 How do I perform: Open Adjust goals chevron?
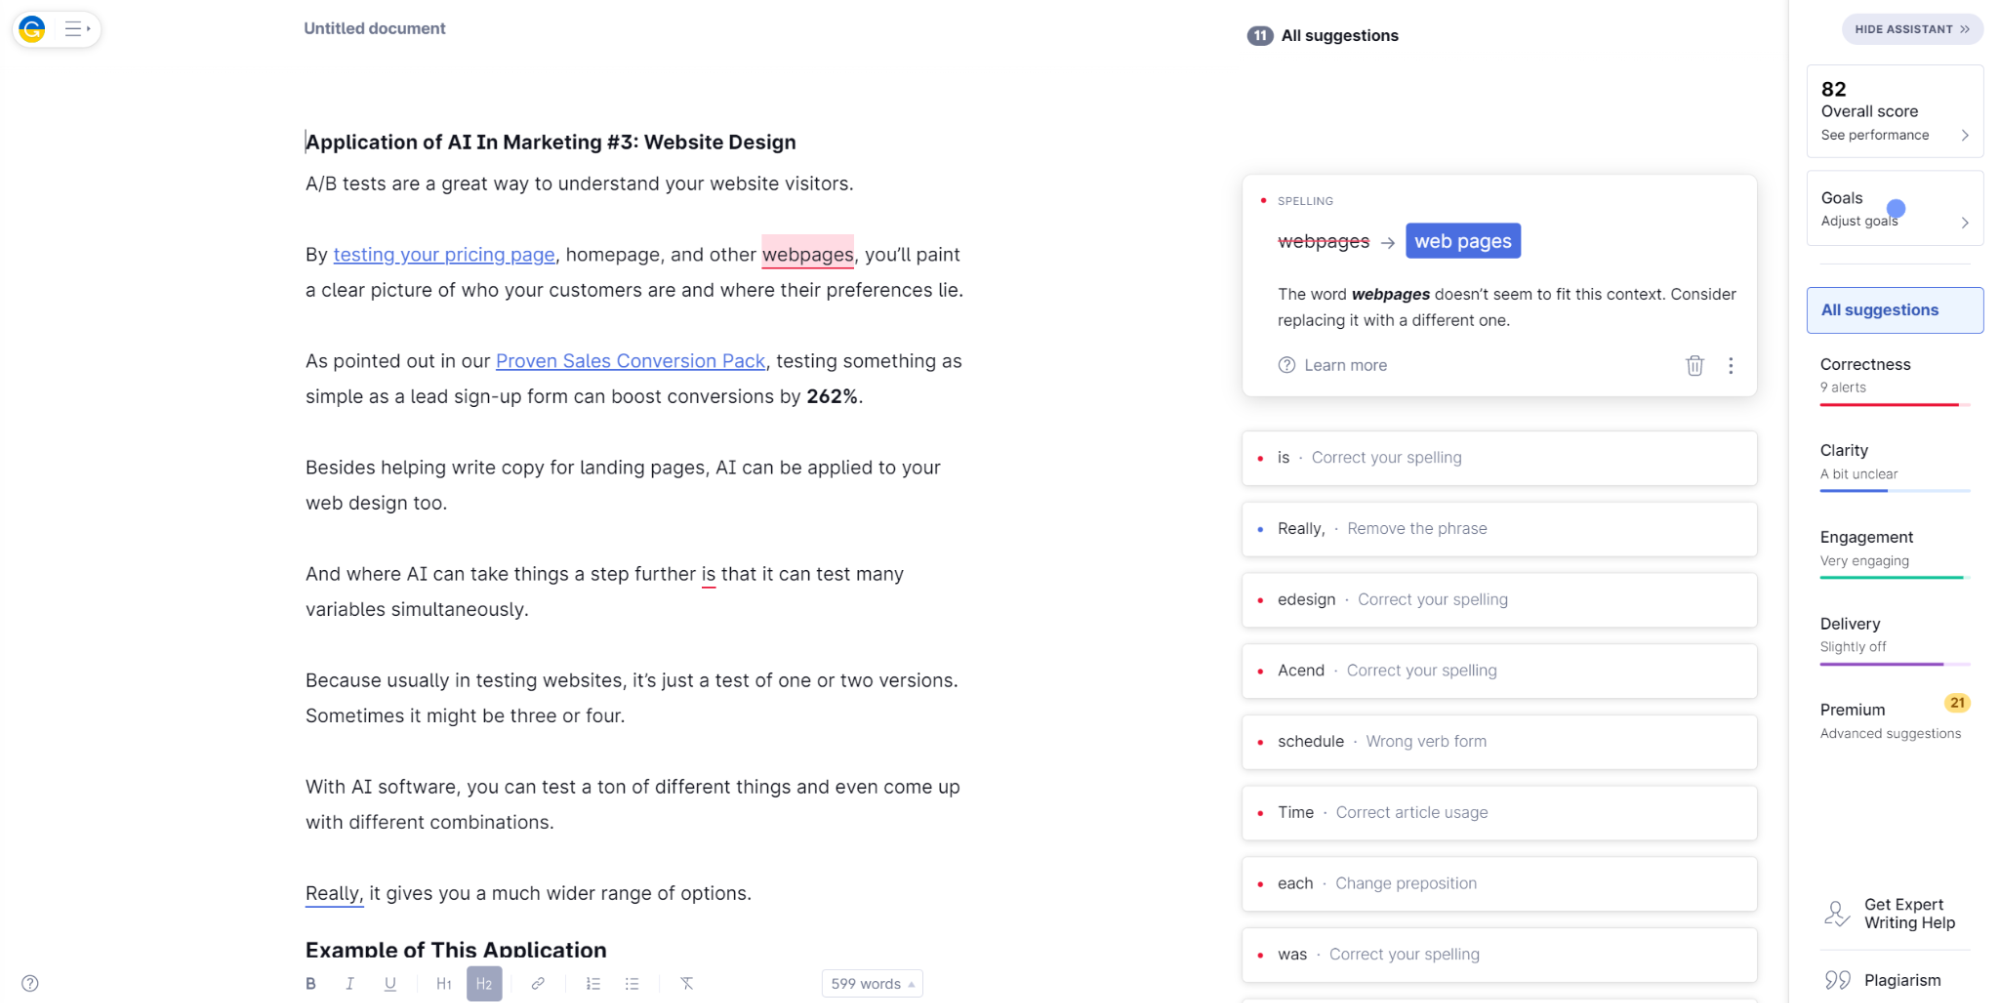(1964, 222)
